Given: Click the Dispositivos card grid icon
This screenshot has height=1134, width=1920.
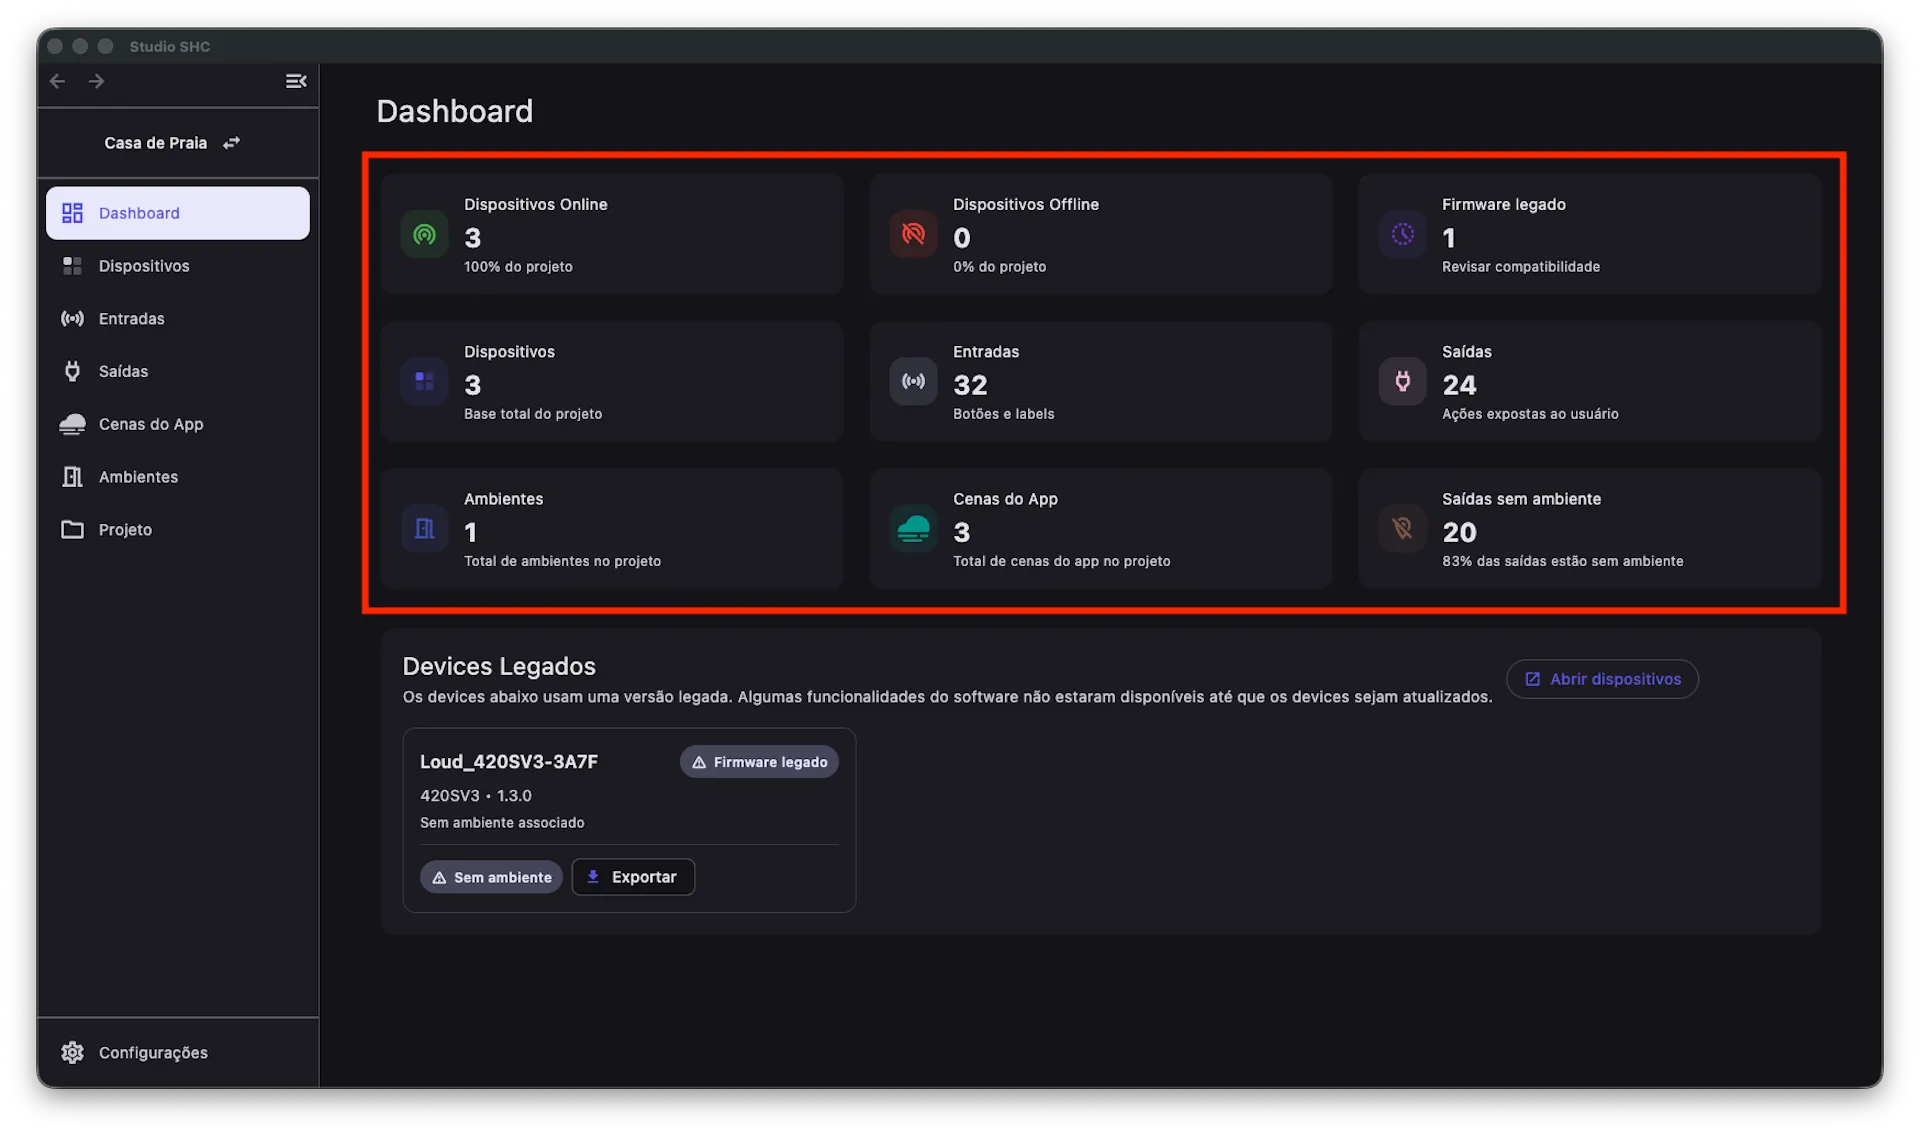Looking at the screenshot, I should pyautogui.click(x=424, y=381).
